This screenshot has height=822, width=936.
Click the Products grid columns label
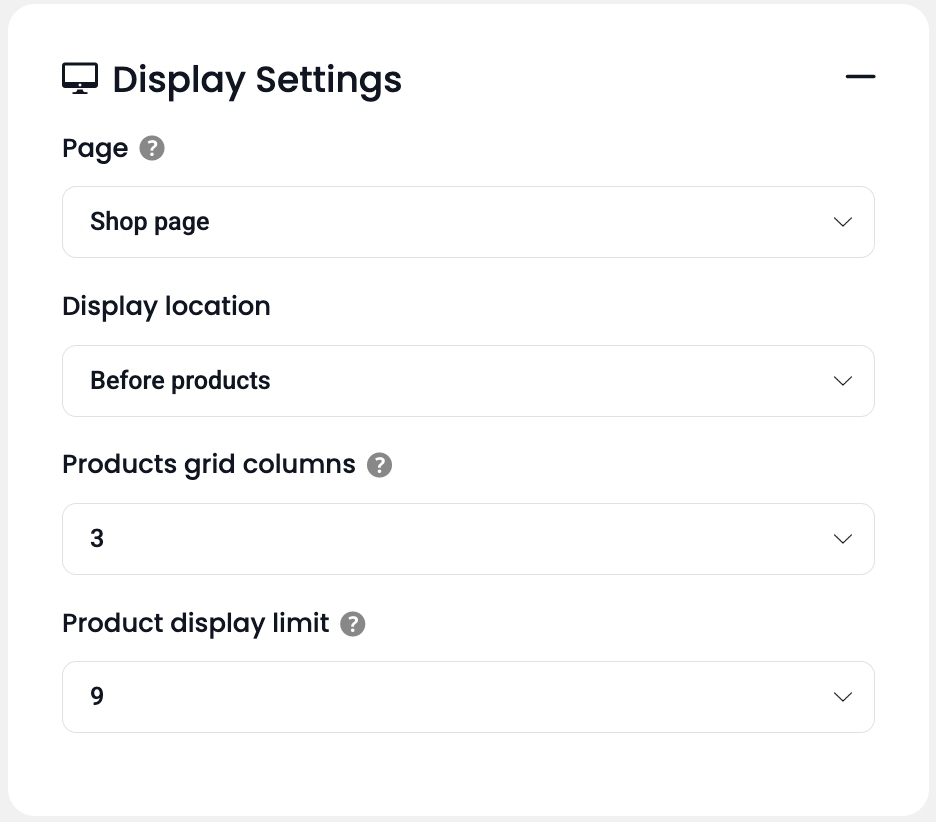(209, 465)
